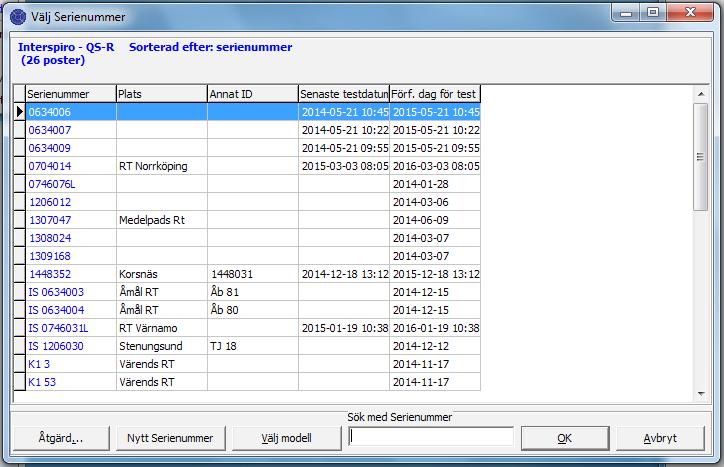Image resolution: width=724 pixels, height=467 pixels.
Task: Click the RT Värnamo location cell
Action: [162, 328]
